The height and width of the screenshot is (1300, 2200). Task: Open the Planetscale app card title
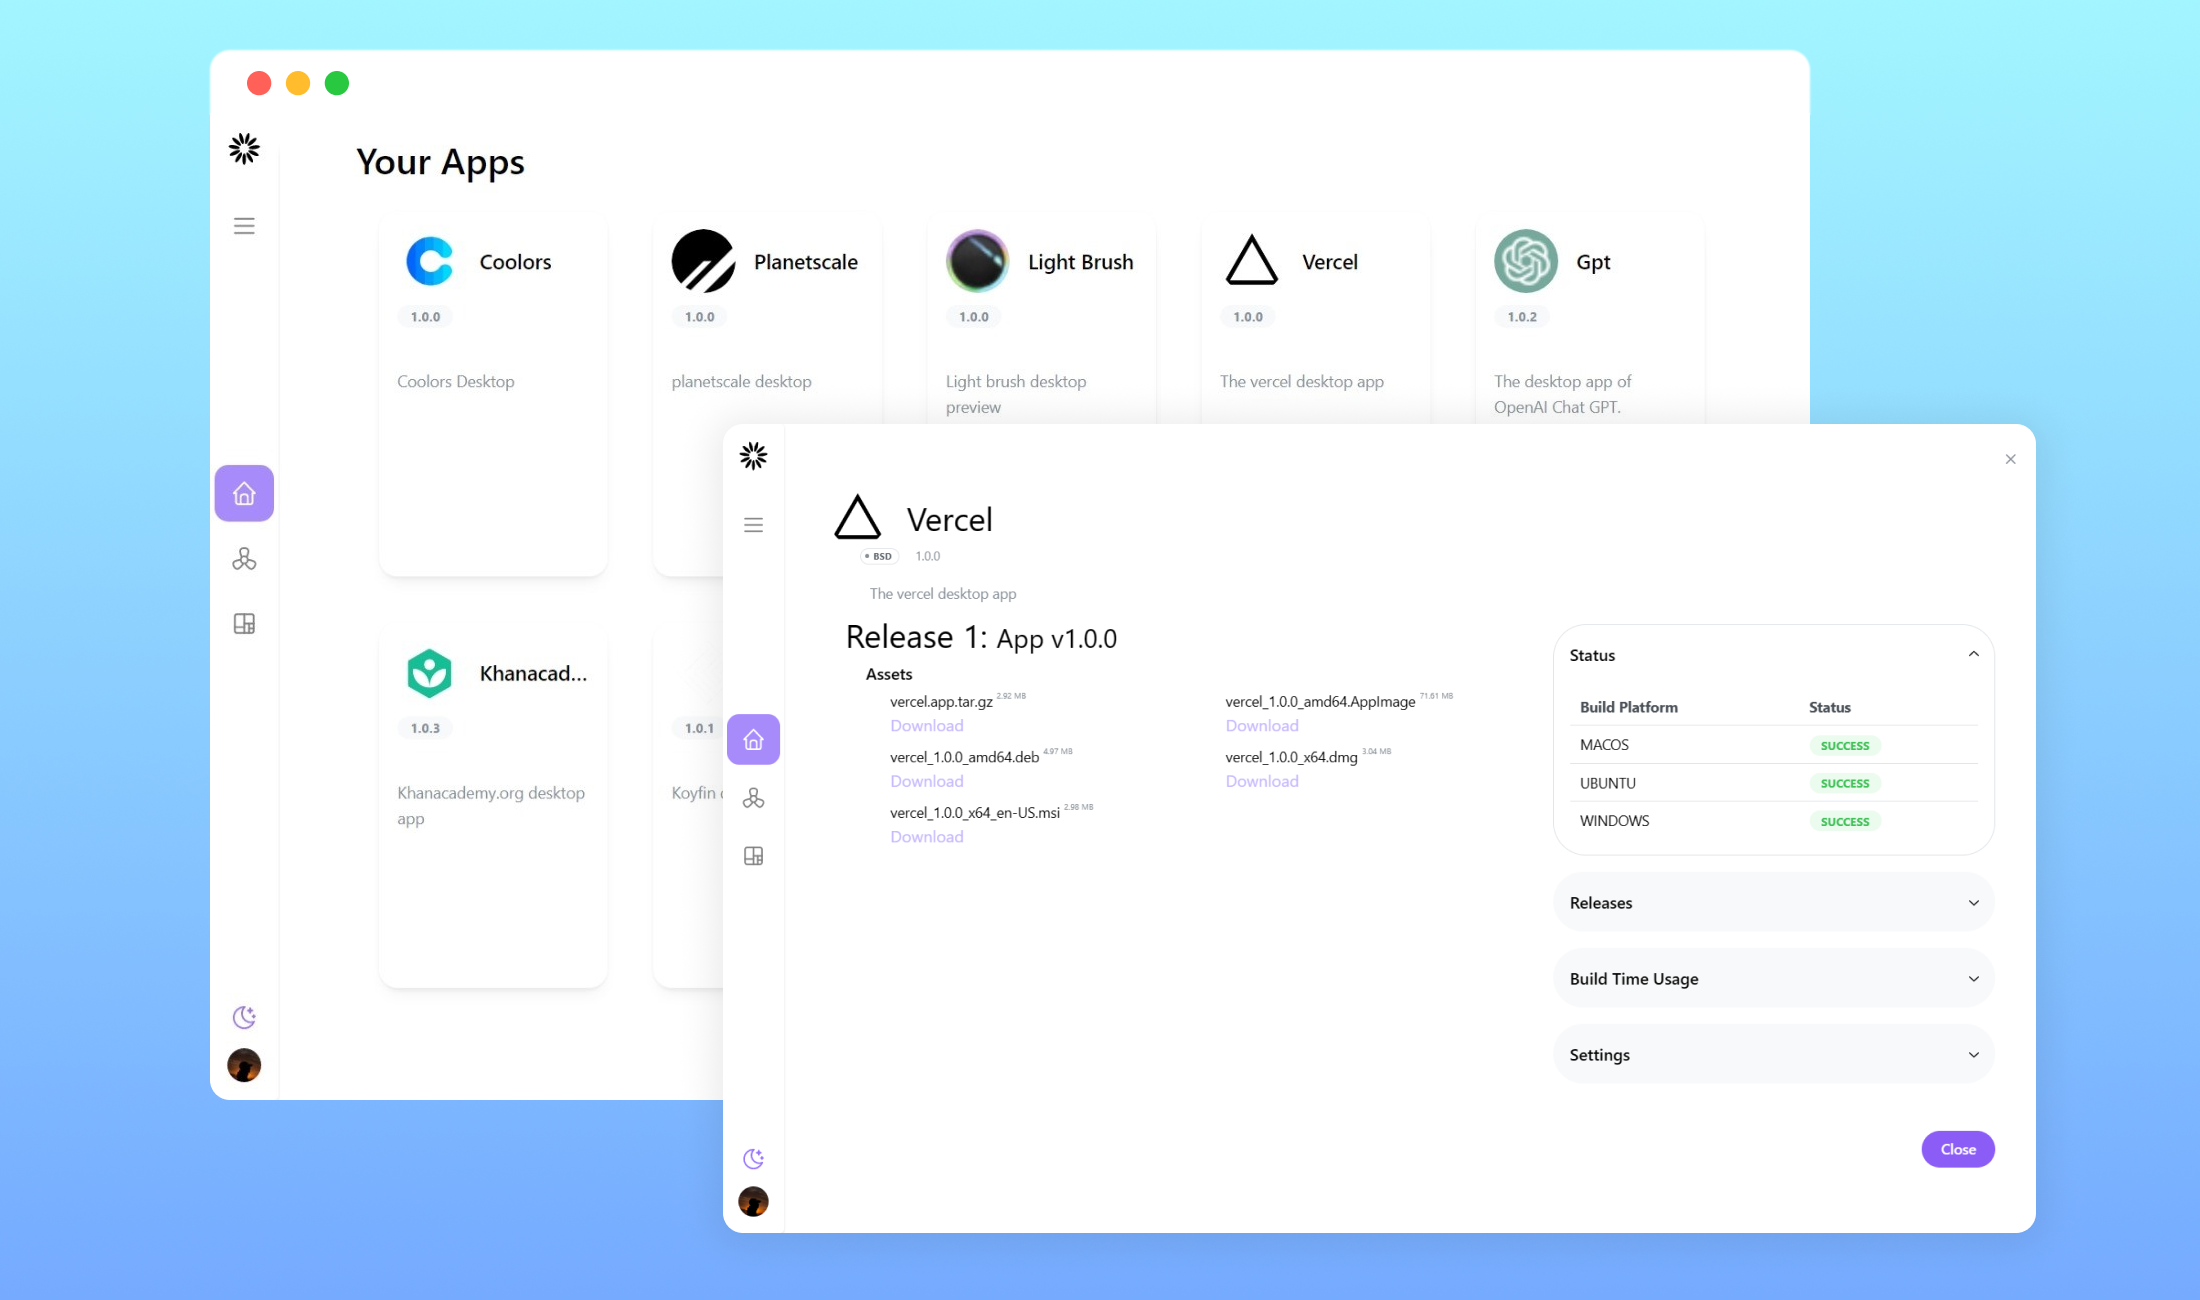click(x=806, y=262)
